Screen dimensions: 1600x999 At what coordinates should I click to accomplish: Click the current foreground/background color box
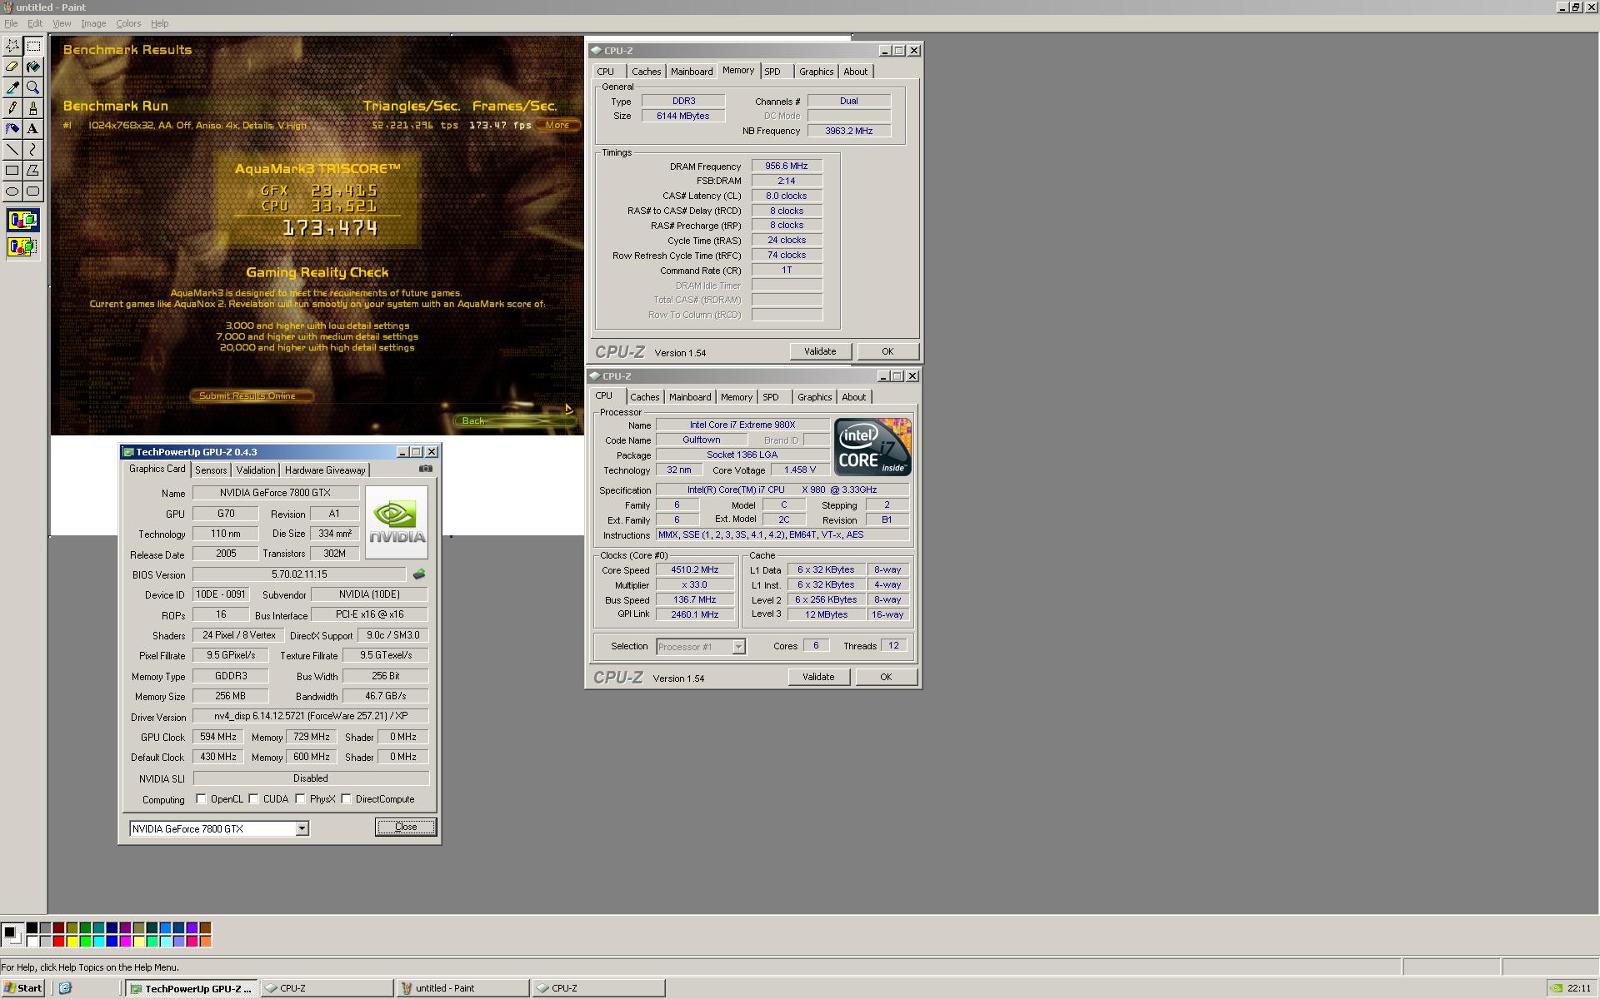(12, 934)
